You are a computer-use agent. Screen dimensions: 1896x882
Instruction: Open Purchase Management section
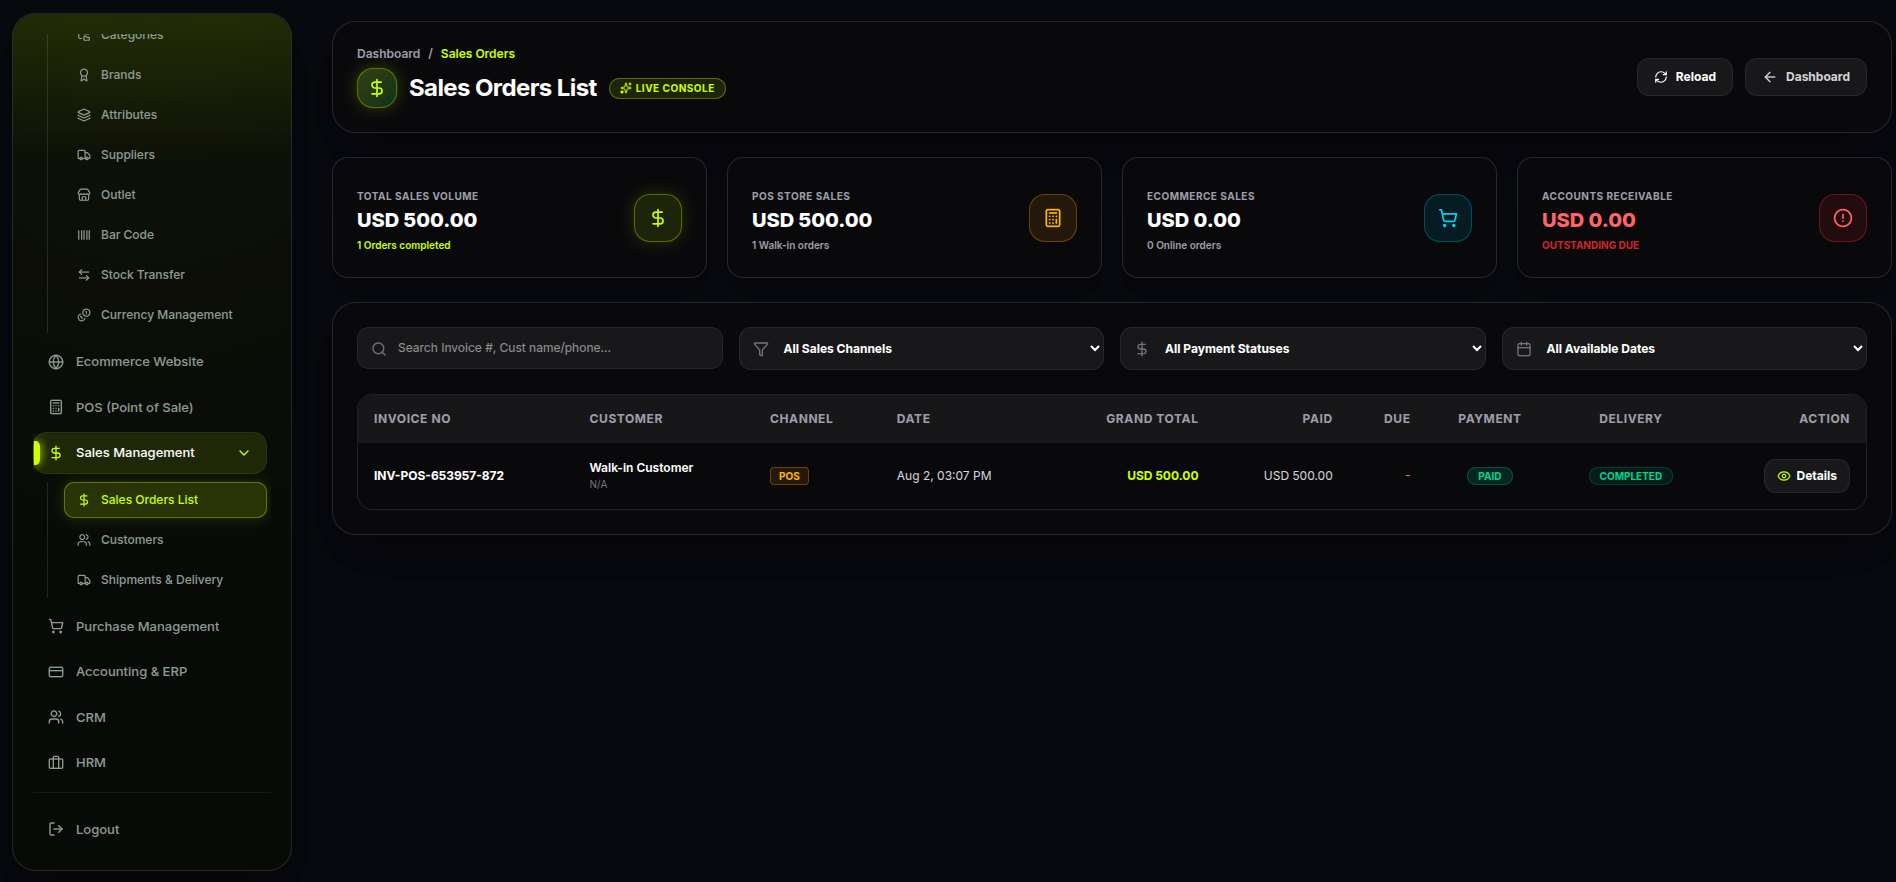coord(150,626)
